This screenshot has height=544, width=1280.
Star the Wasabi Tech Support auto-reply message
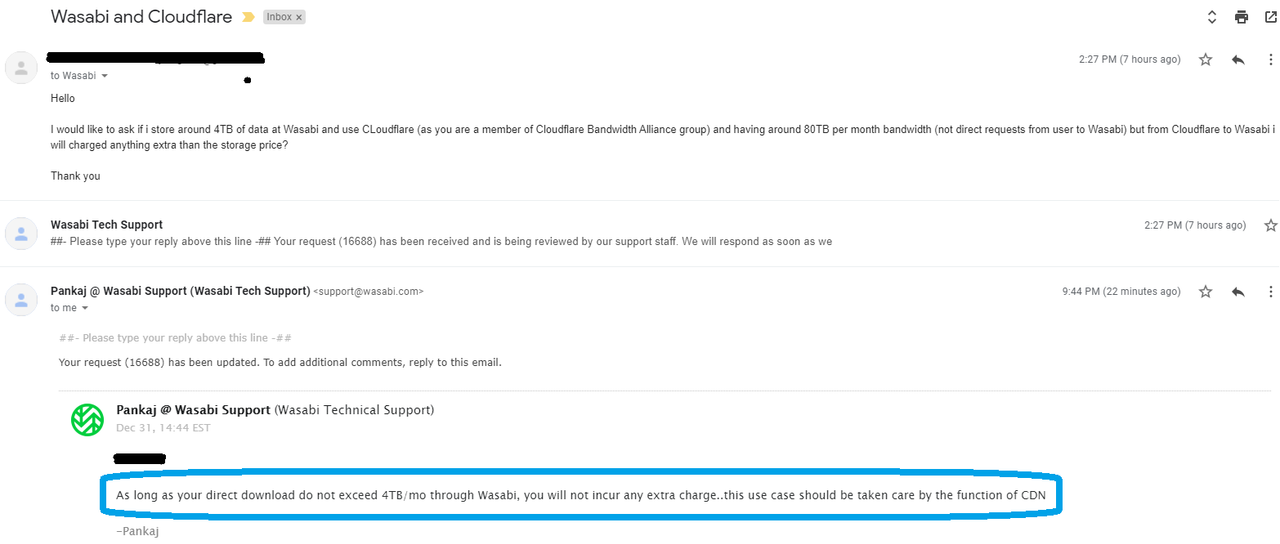point(1271,226)
